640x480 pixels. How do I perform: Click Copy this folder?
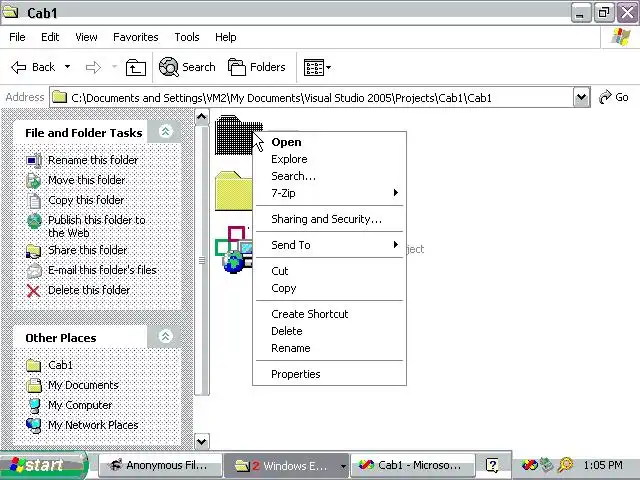[x=86, y=200]
